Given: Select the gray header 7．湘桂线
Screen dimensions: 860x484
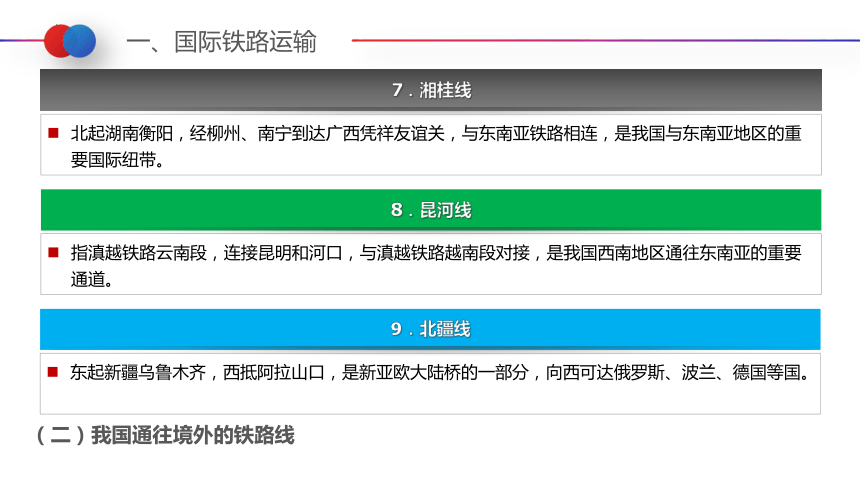Looking at the screenshot, I should pyautogui.click(x=431, y=90).
